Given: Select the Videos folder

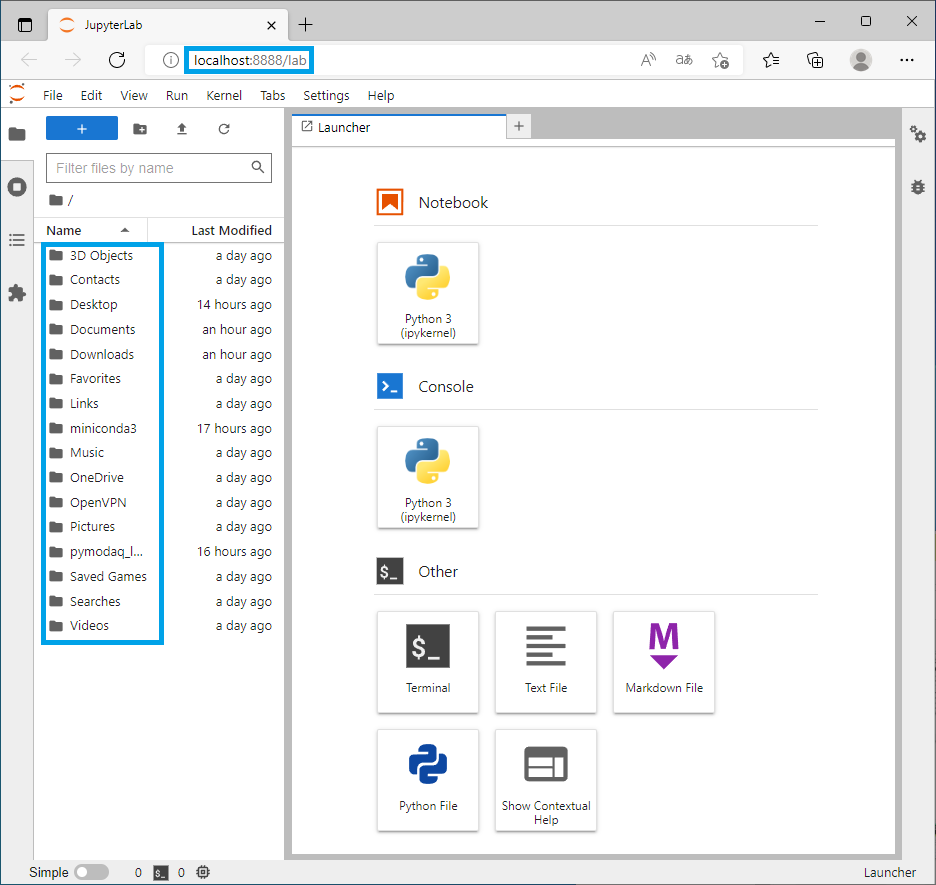Looking at the screenshot, I should coord(160,625).
